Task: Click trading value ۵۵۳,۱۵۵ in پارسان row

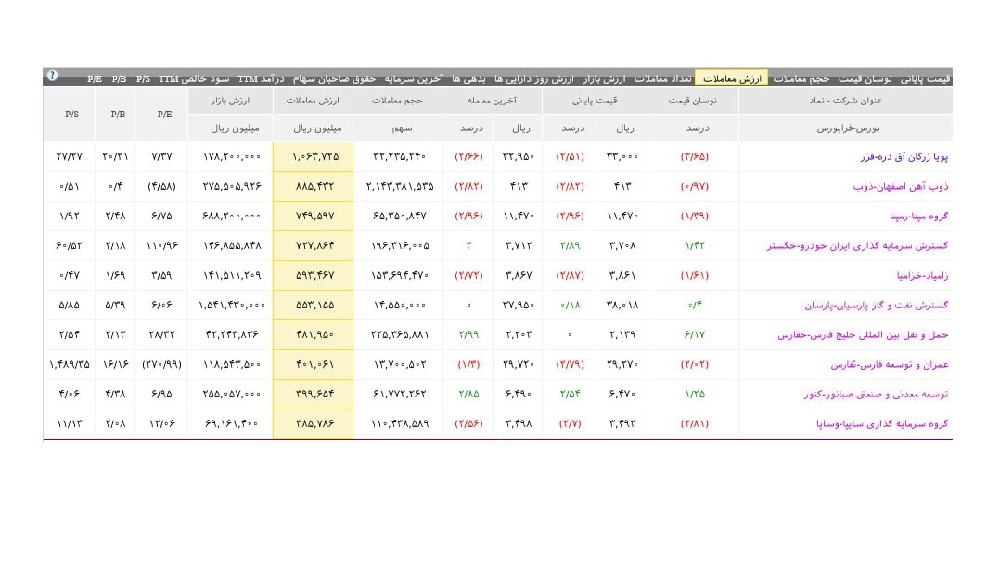Action: [x=315, y=305]
